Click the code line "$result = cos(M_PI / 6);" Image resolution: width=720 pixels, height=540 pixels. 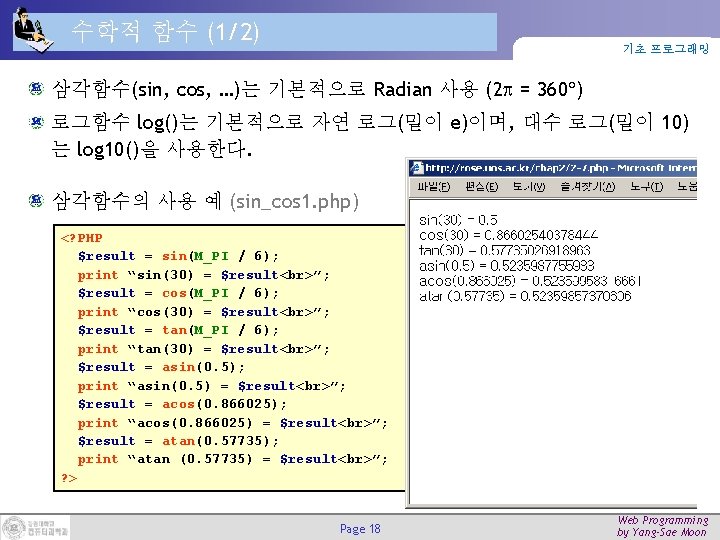tap(178, 293)
